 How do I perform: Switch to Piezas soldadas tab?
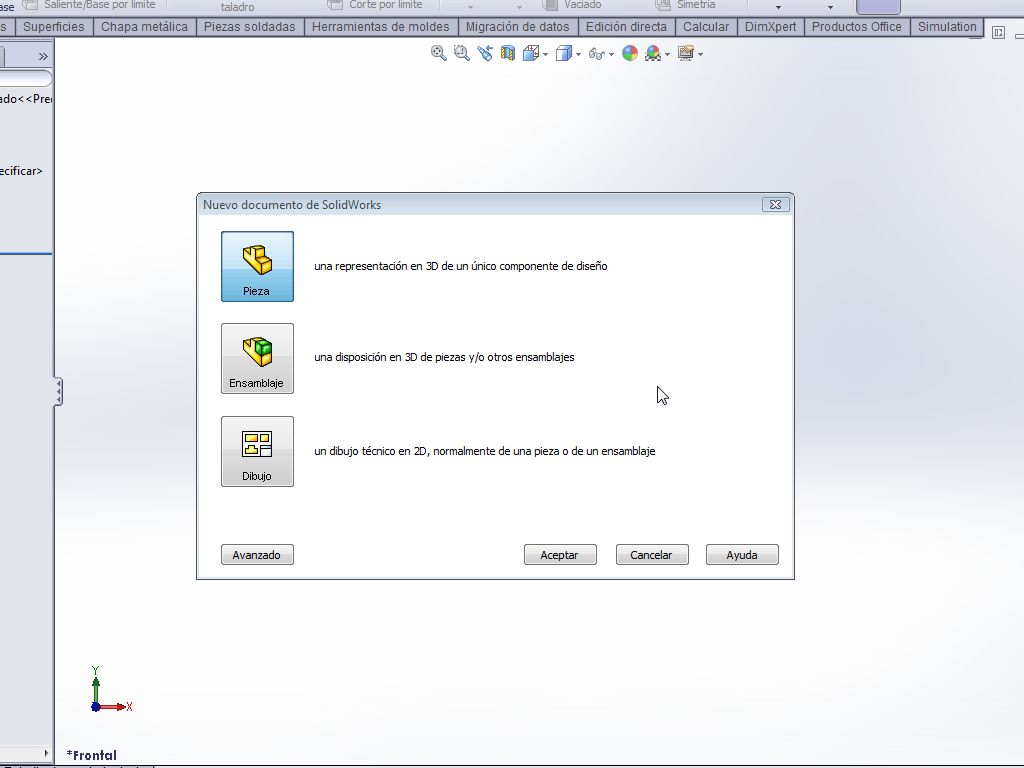[249, 27]
